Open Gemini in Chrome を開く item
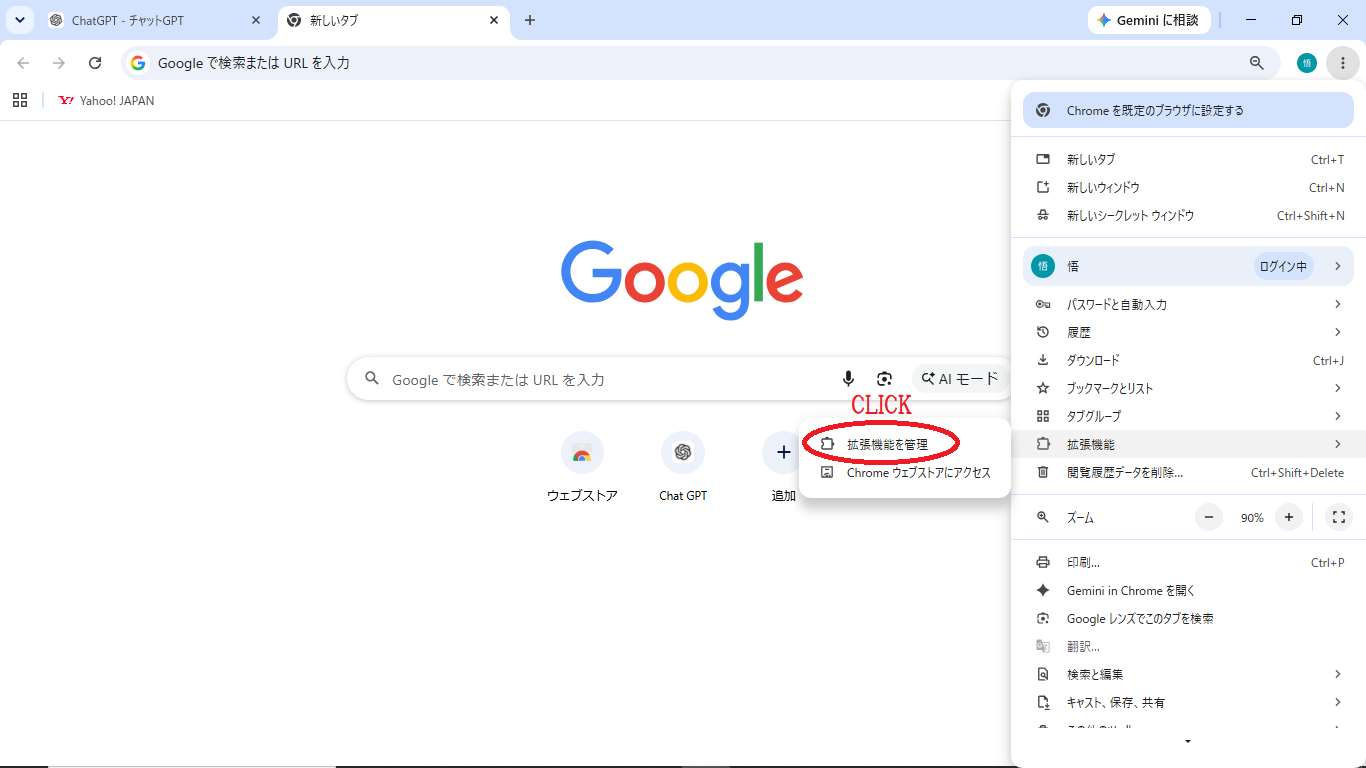The height and width of the screenshot is (768, 1366). (x=1188, y=590)
